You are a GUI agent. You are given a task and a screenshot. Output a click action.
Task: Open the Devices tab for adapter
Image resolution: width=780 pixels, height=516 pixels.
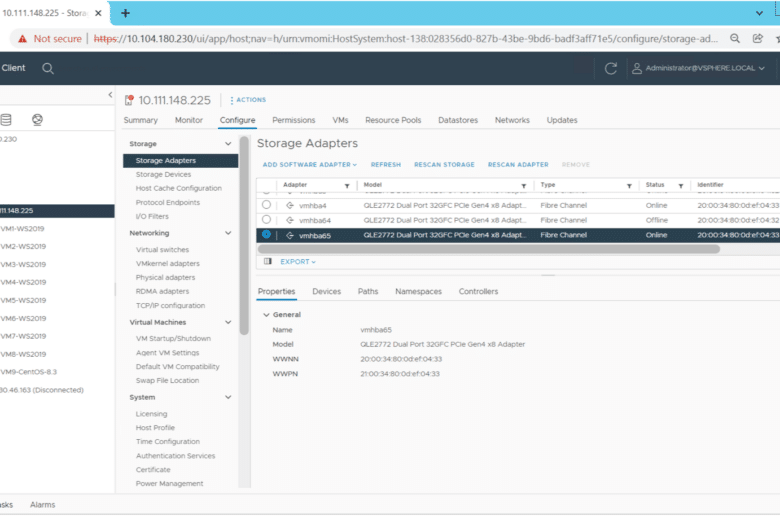(326, 292)
